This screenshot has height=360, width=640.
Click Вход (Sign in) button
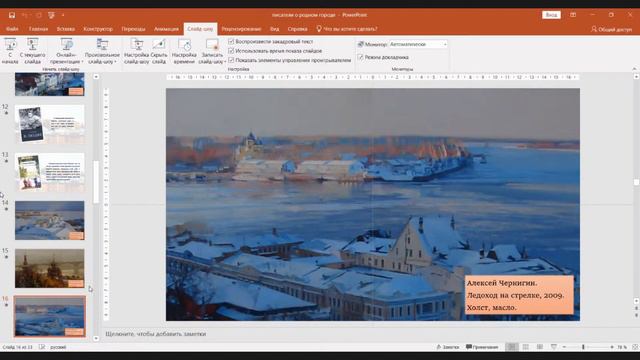pyautogui.click(x=551, y=15)
